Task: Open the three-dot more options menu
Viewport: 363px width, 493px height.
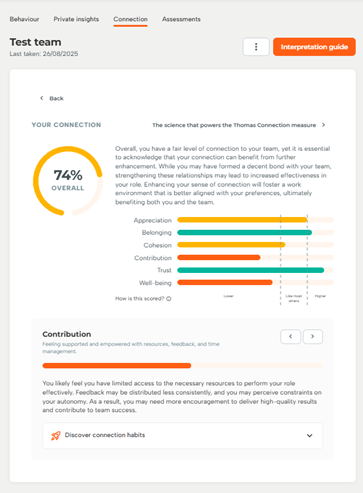Action: [x=256, y=47]
